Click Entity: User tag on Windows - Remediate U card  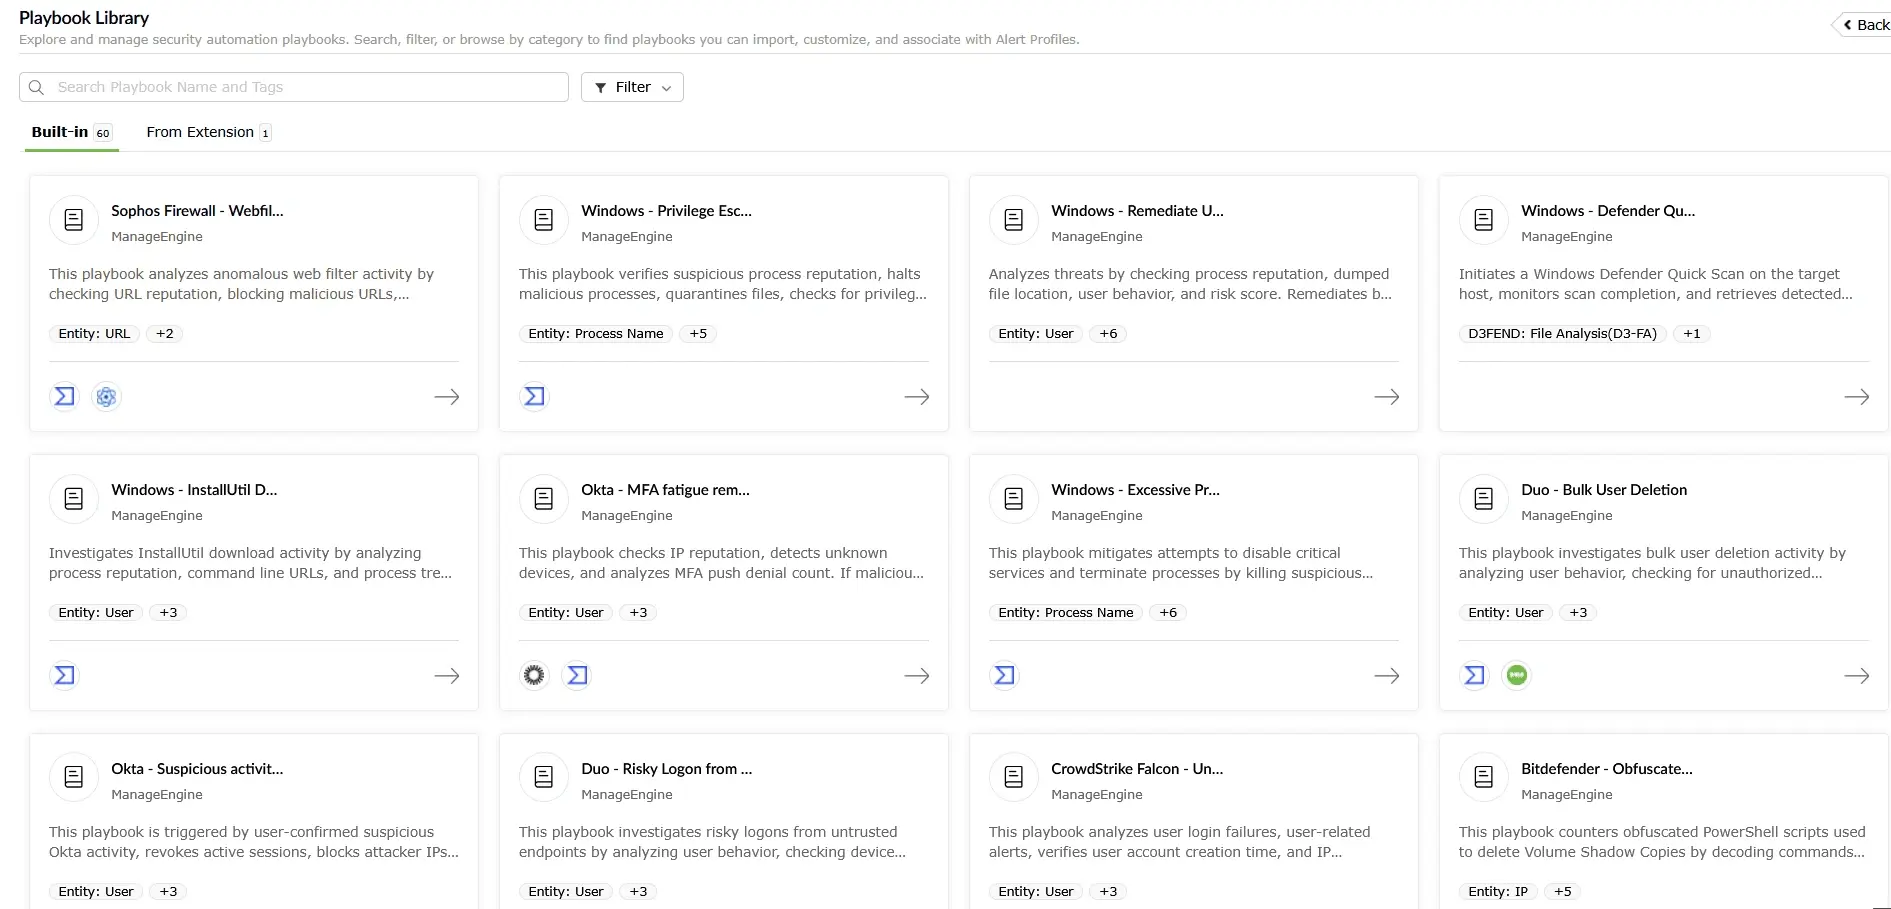click(x=1036, y=334)
